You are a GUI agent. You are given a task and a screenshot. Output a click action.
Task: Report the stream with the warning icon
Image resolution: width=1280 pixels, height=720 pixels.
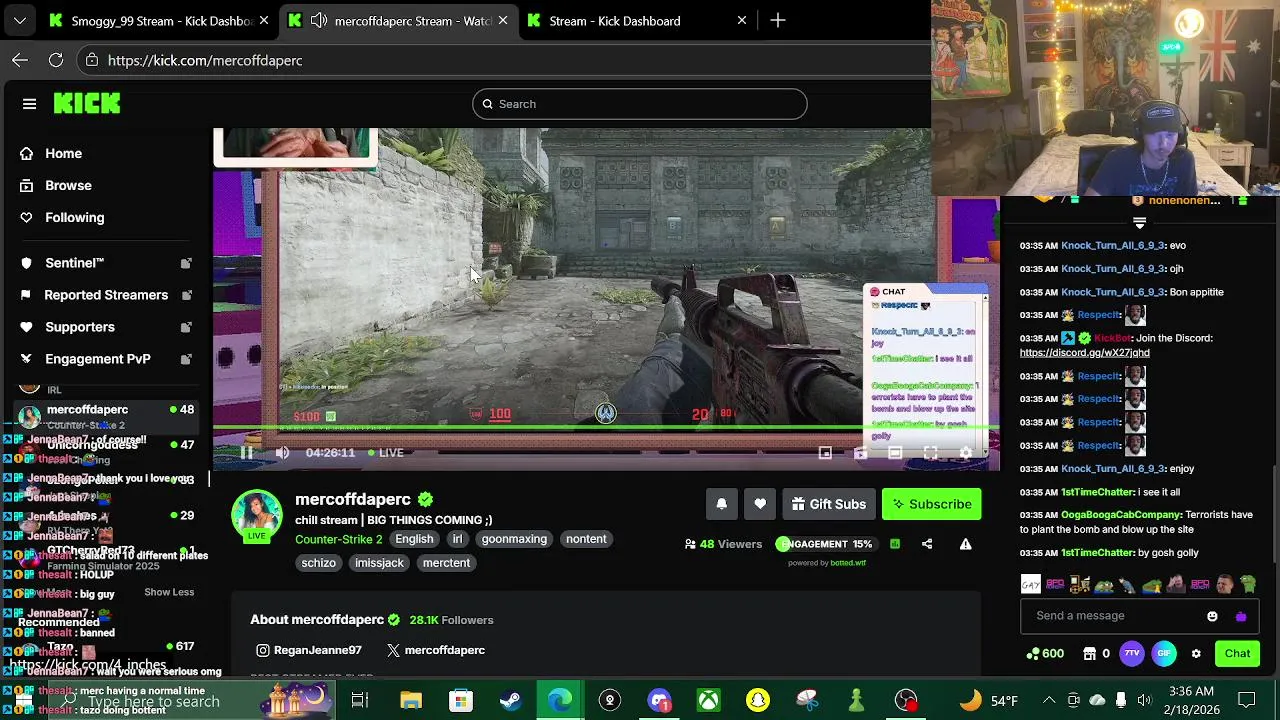pyautogui.click(x=965, y=544)
